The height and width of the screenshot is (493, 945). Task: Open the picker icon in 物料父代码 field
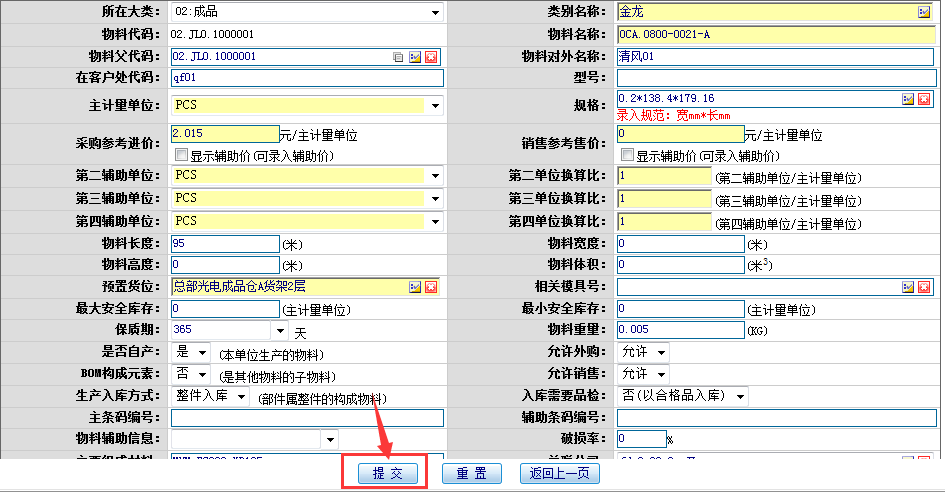coord(415,57)
